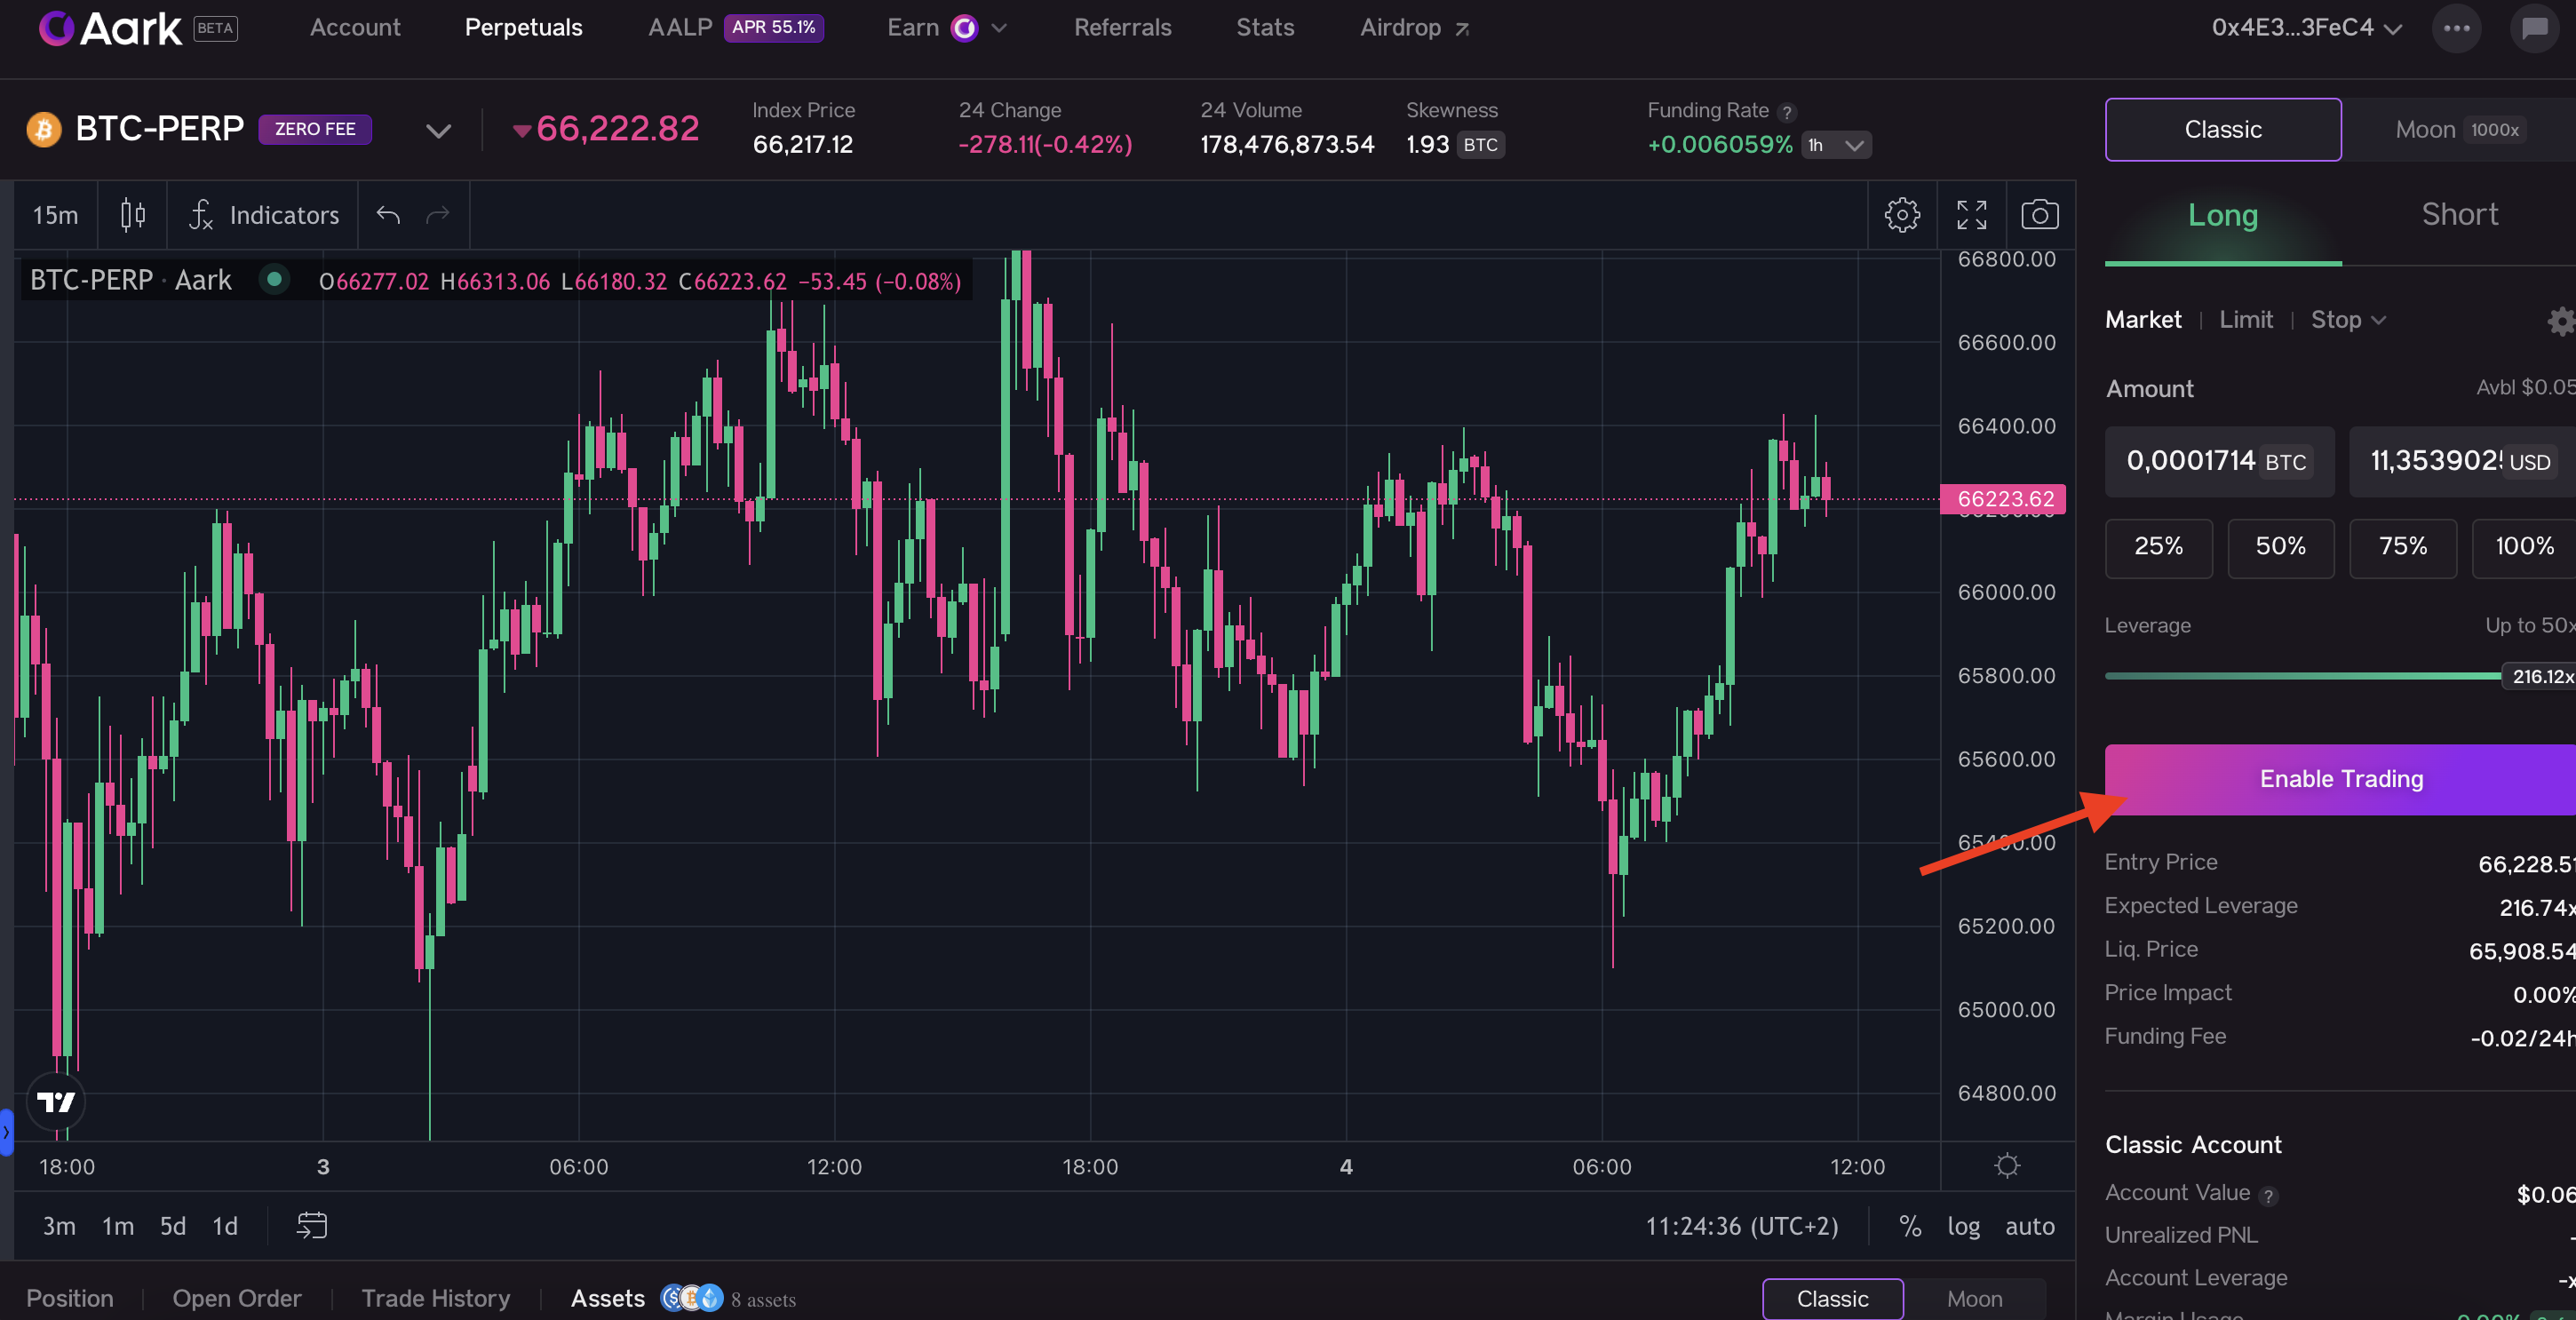The height and width of the screenshot is (1320, 2576).
Task: Click the TradingView logo on chart
Action: pos(56,1102)
